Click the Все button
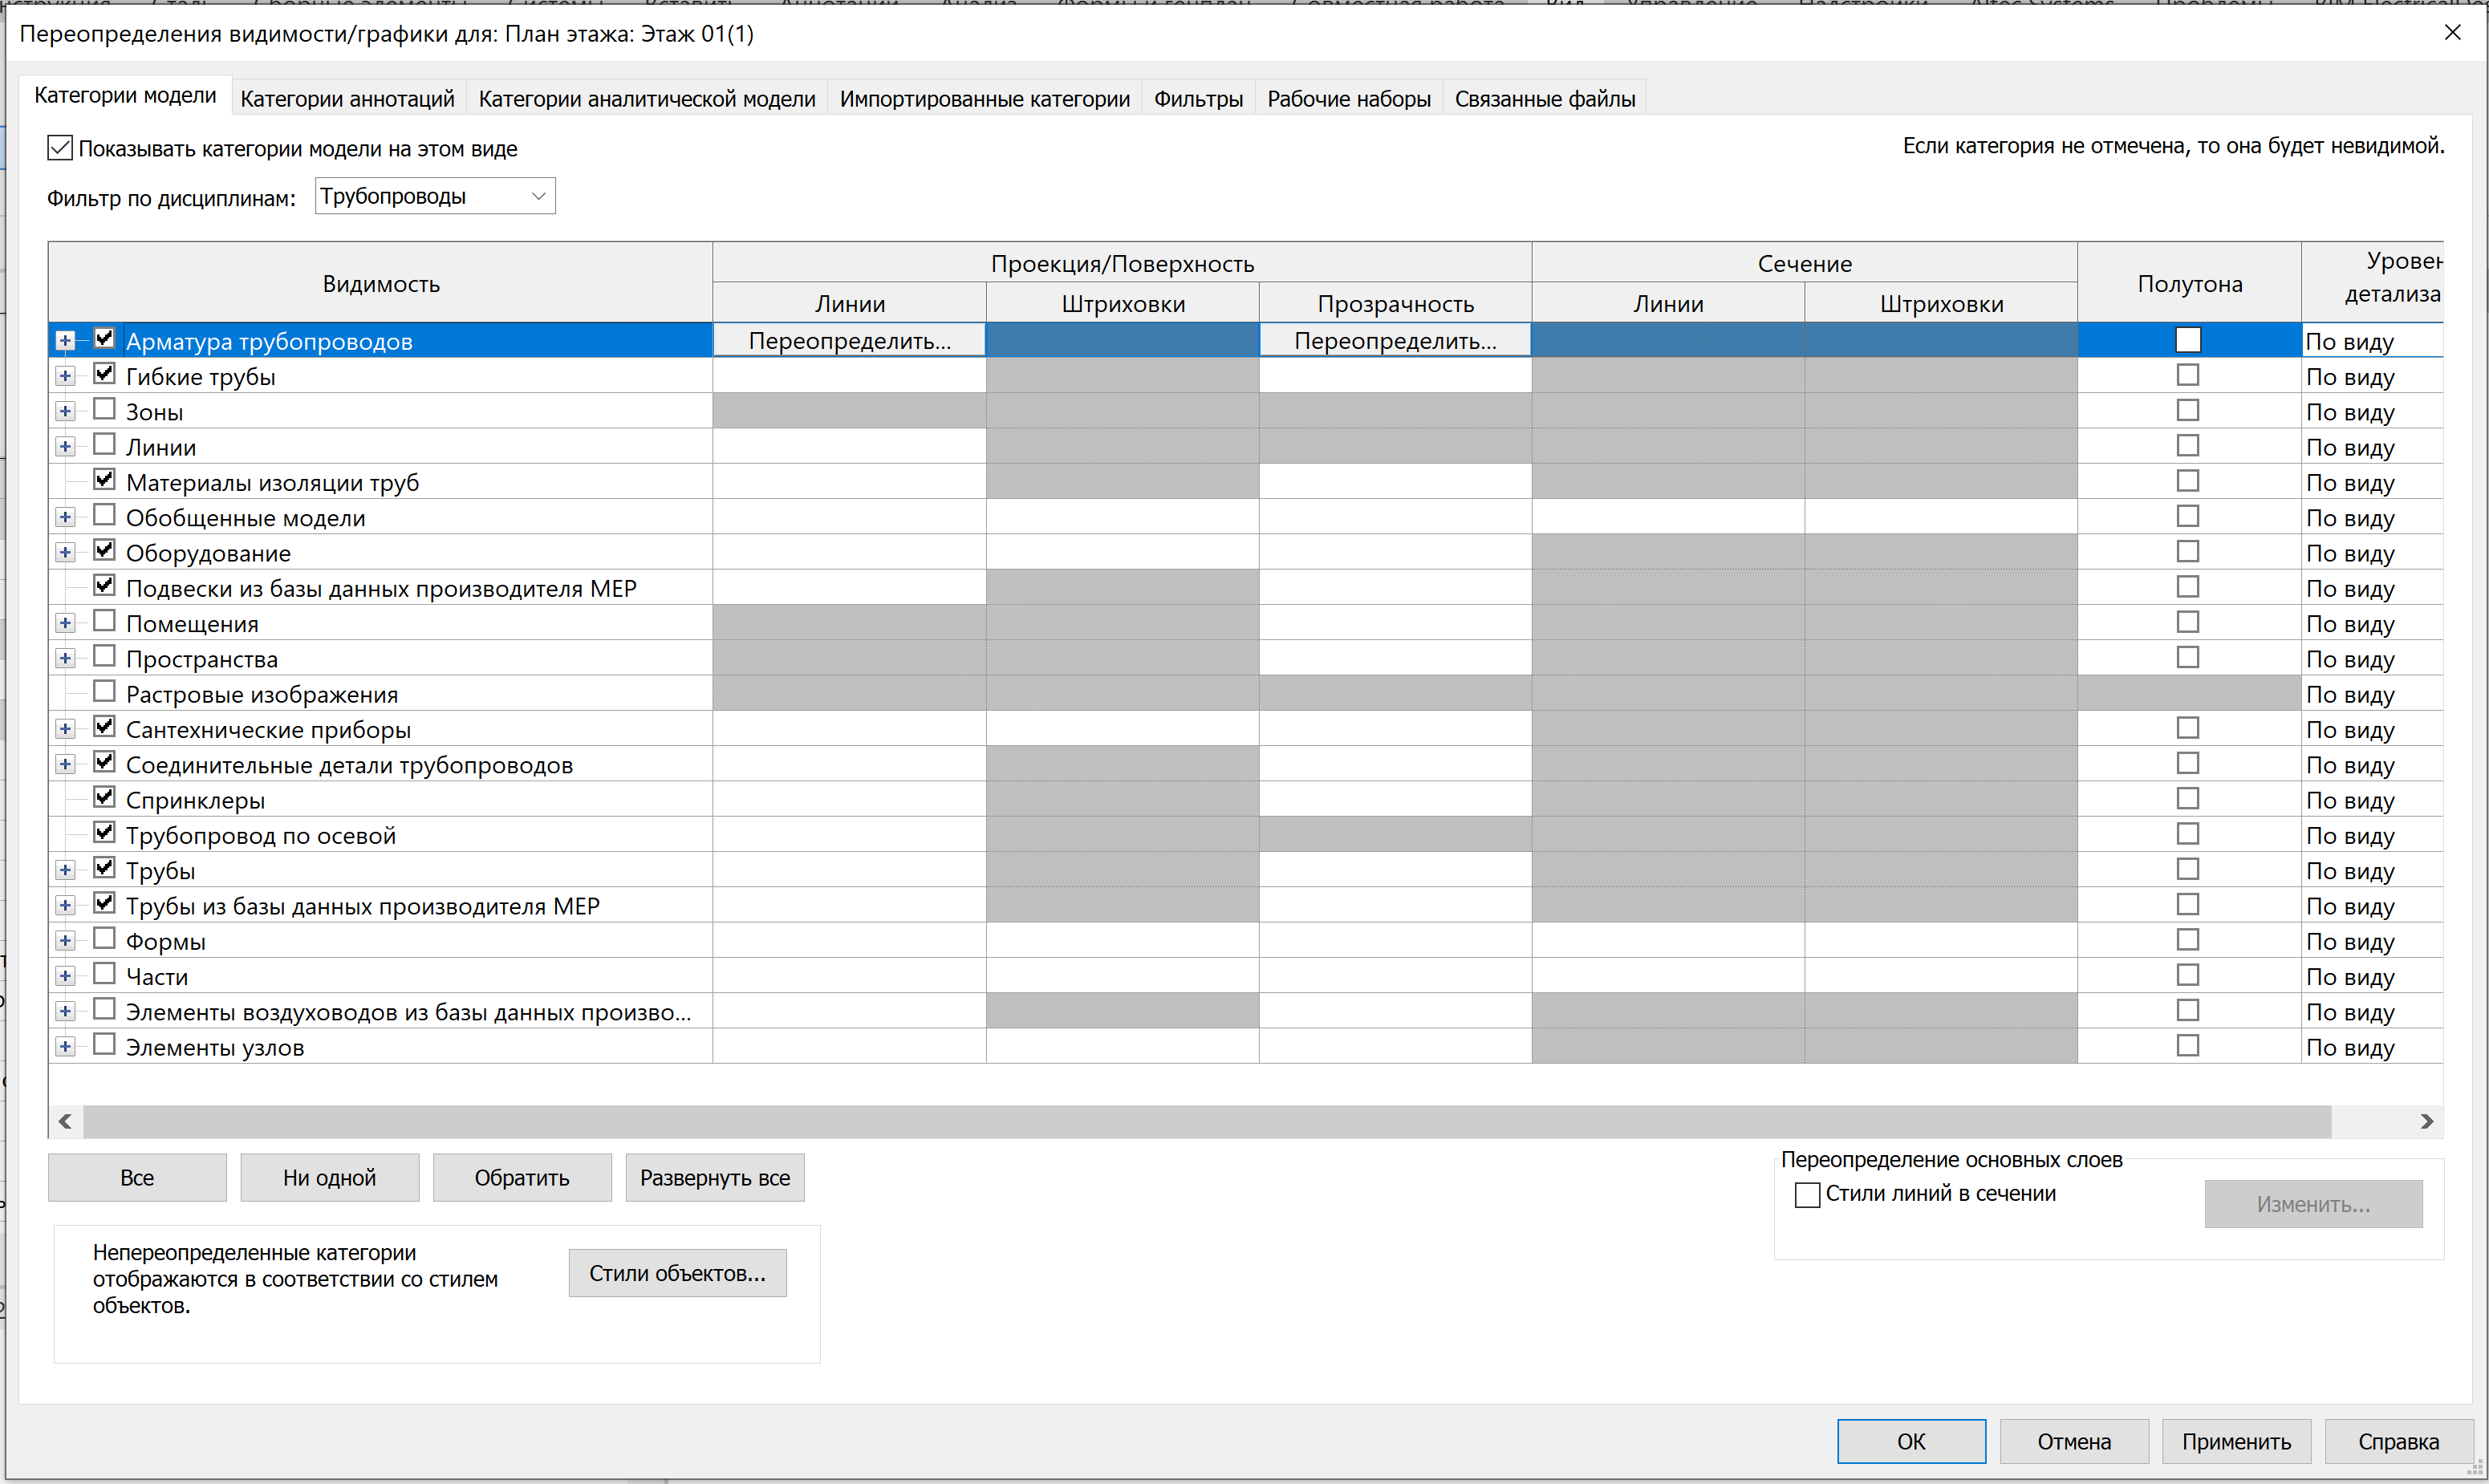Image resolution: width=2489 pixels, height=1484 pixels. click(137, 1178)
